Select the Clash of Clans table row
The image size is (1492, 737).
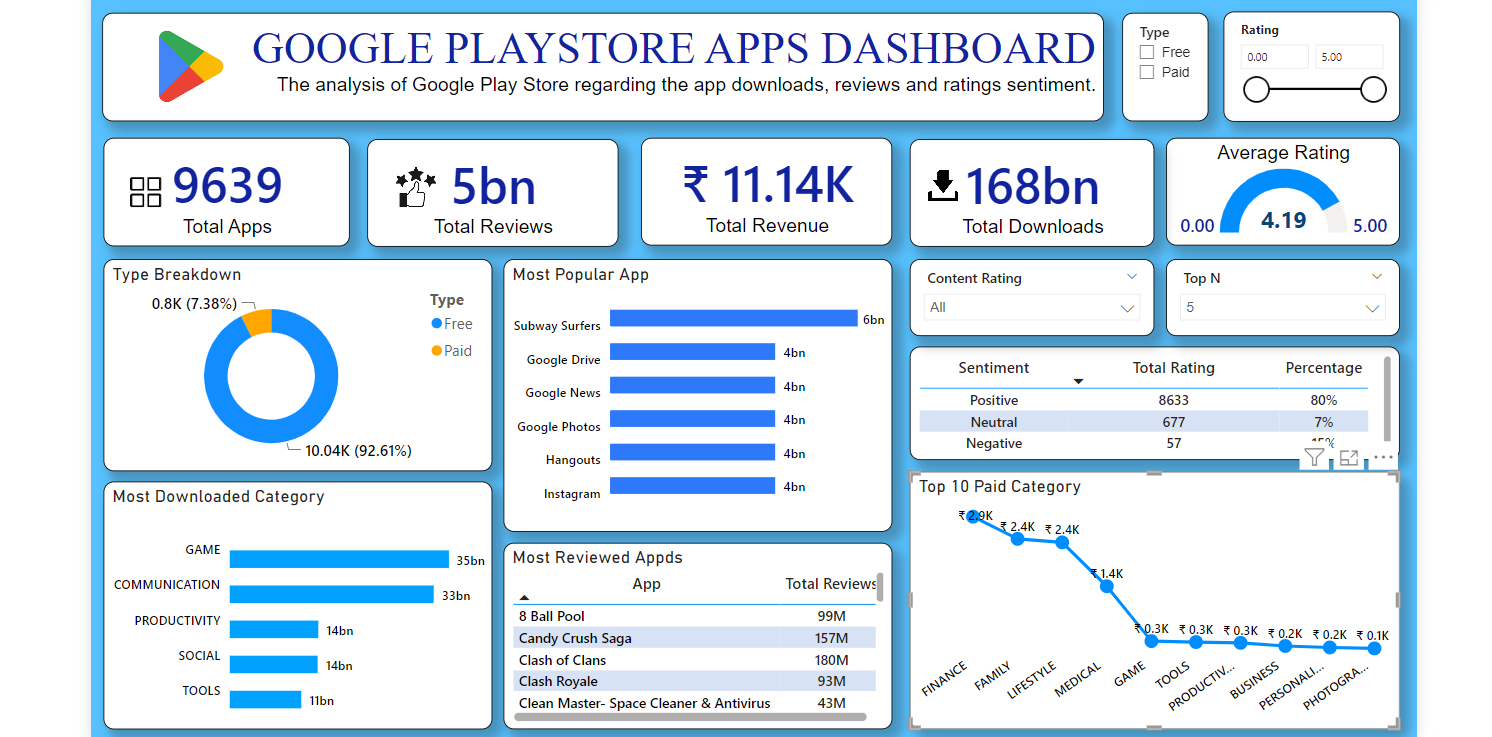563,660
